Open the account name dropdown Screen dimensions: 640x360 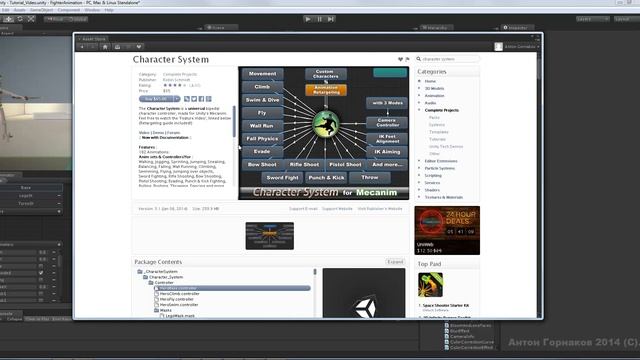click(x=522, y=47)
